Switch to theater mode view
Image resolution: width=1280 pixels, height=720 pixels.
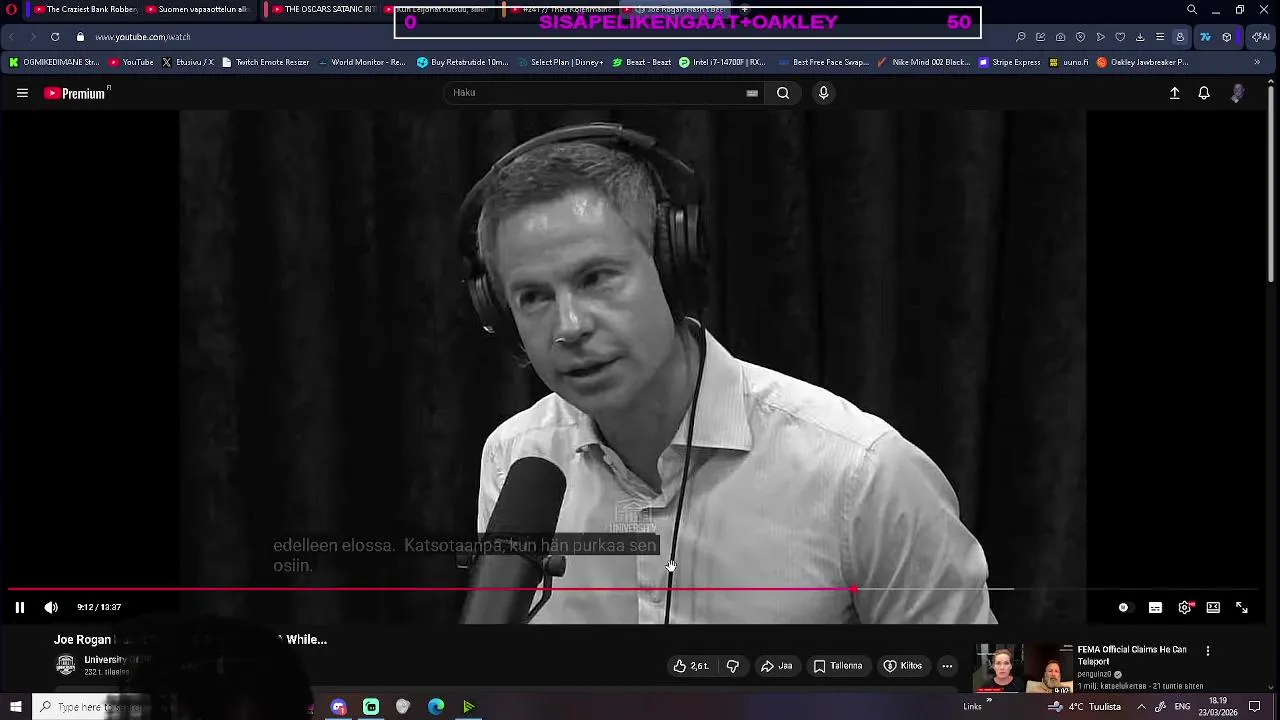coord(1213,607)
